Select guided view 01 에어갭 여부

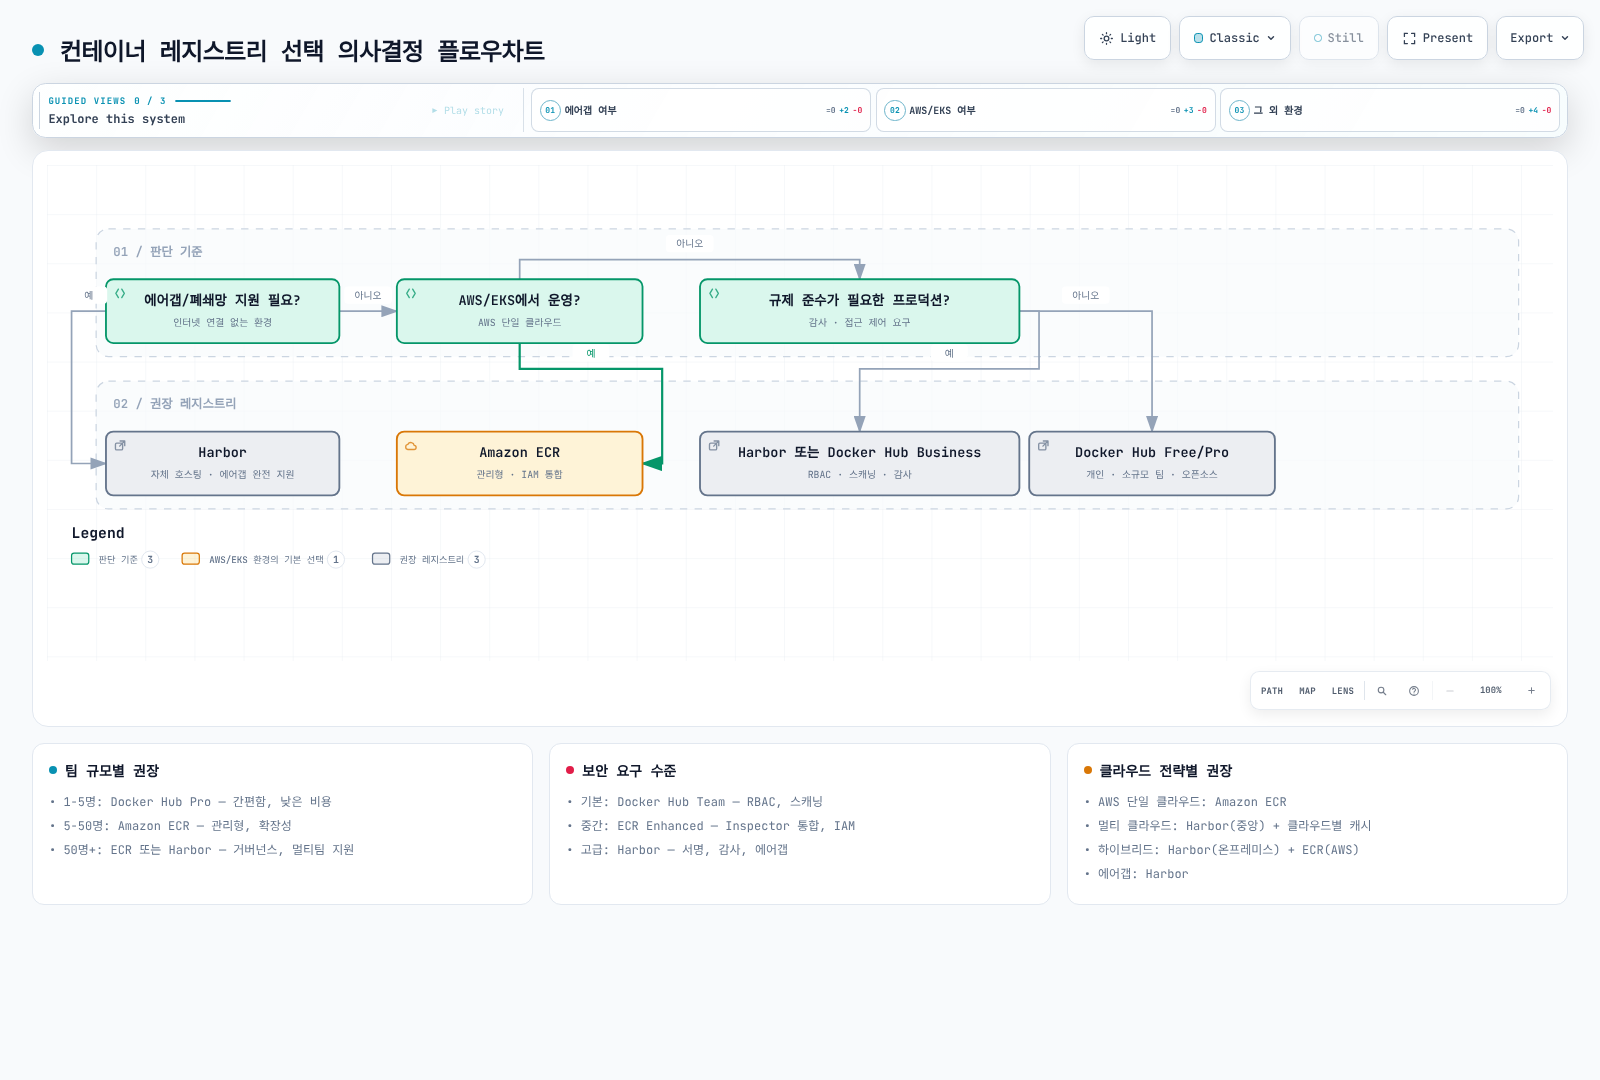click(x=701, y=110)
